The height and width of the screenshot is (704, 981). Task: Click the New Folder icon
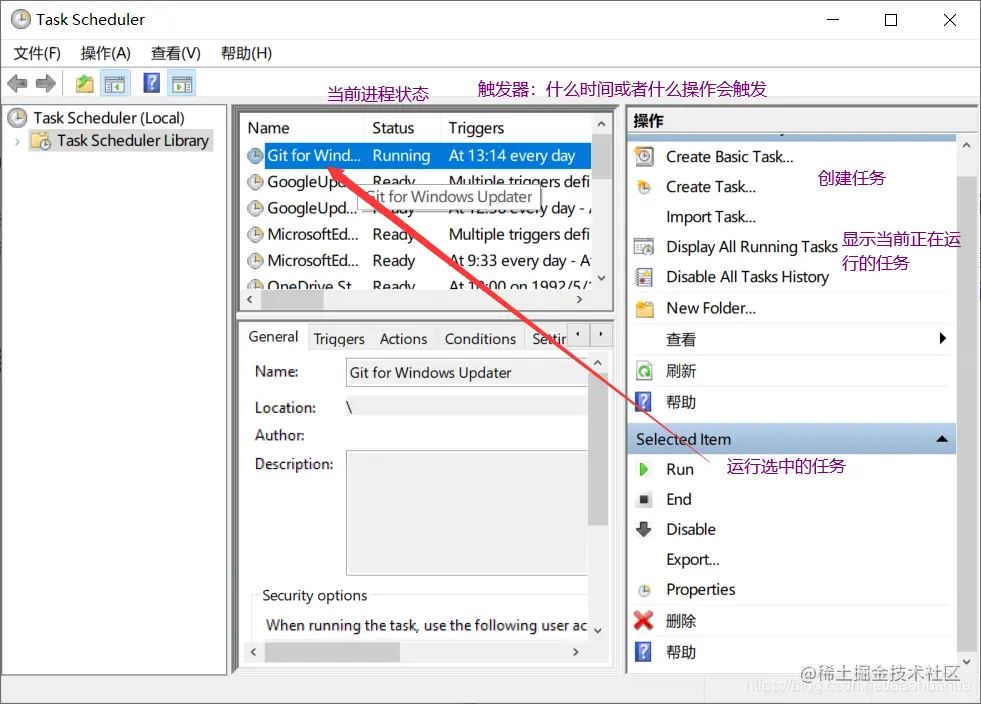click(644, 309)
